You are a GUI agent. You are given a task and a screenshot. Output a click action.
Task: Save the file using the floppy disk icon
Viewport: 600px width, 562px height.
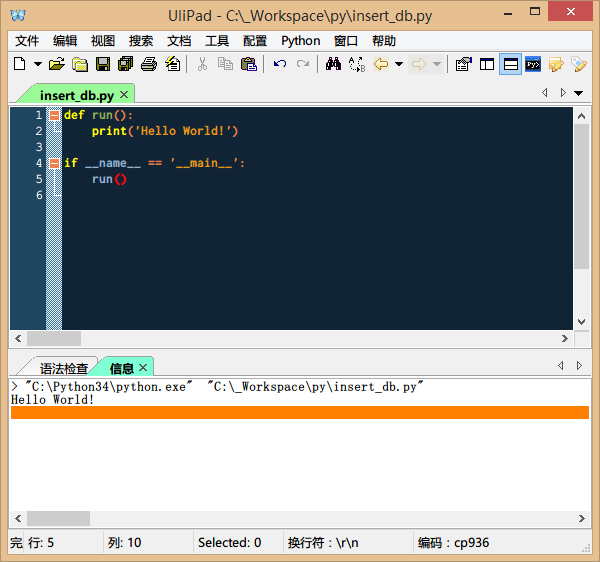[102, 64]
